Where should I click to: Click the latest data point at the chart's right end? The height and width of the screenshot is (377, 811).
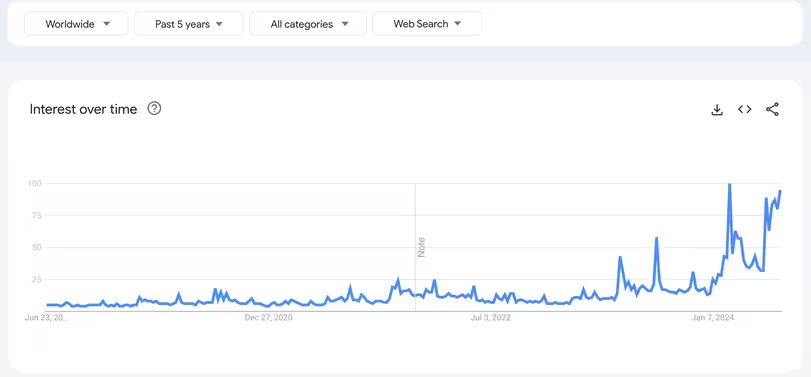point(780,191)
